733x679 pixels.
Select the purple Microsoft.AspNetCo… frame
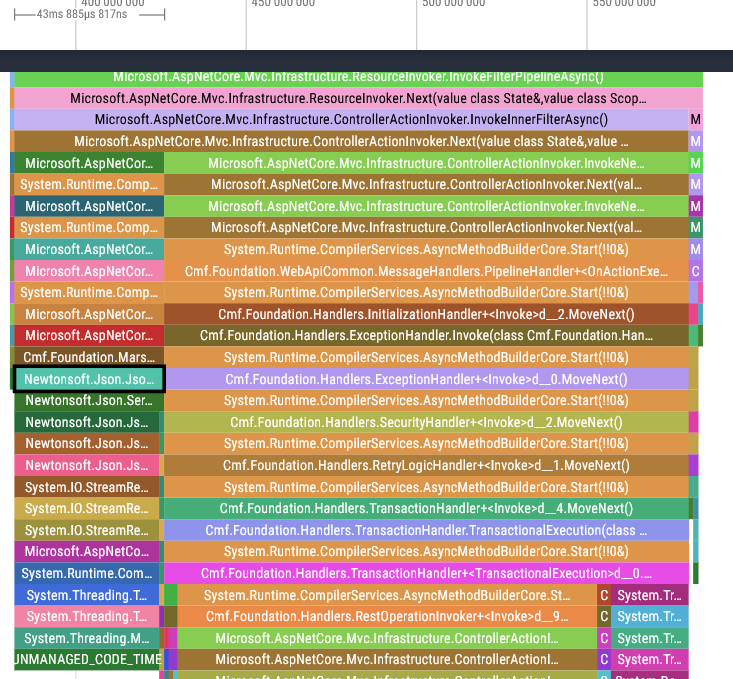click(86, 552)
